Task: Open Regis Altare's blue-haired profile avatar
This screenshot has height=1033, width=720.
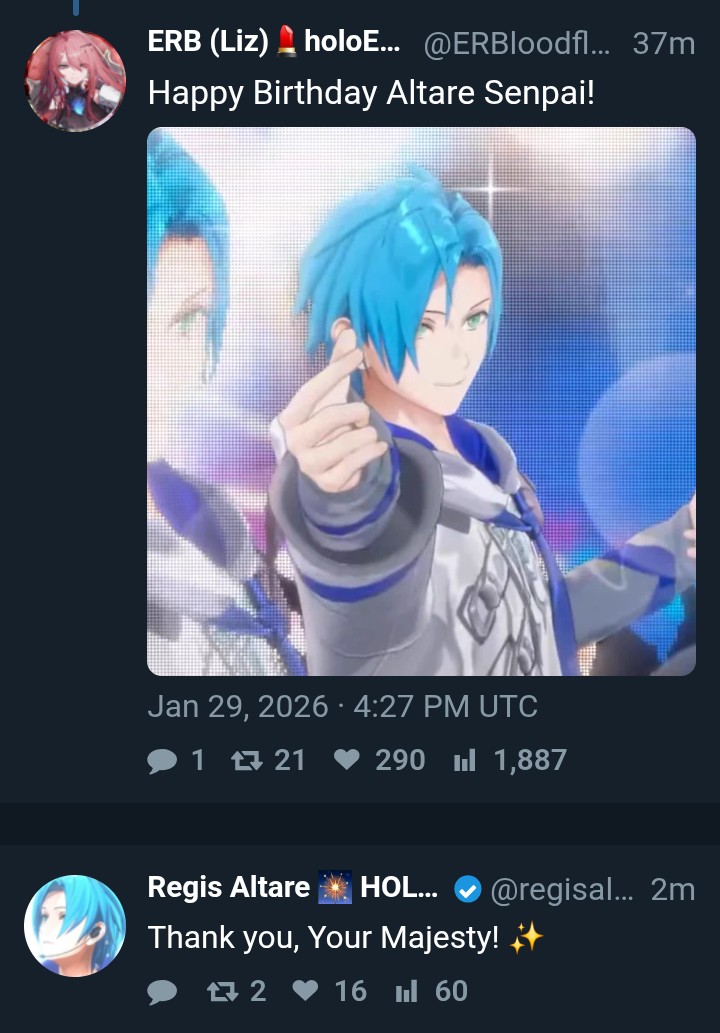Action: [75, 926]
